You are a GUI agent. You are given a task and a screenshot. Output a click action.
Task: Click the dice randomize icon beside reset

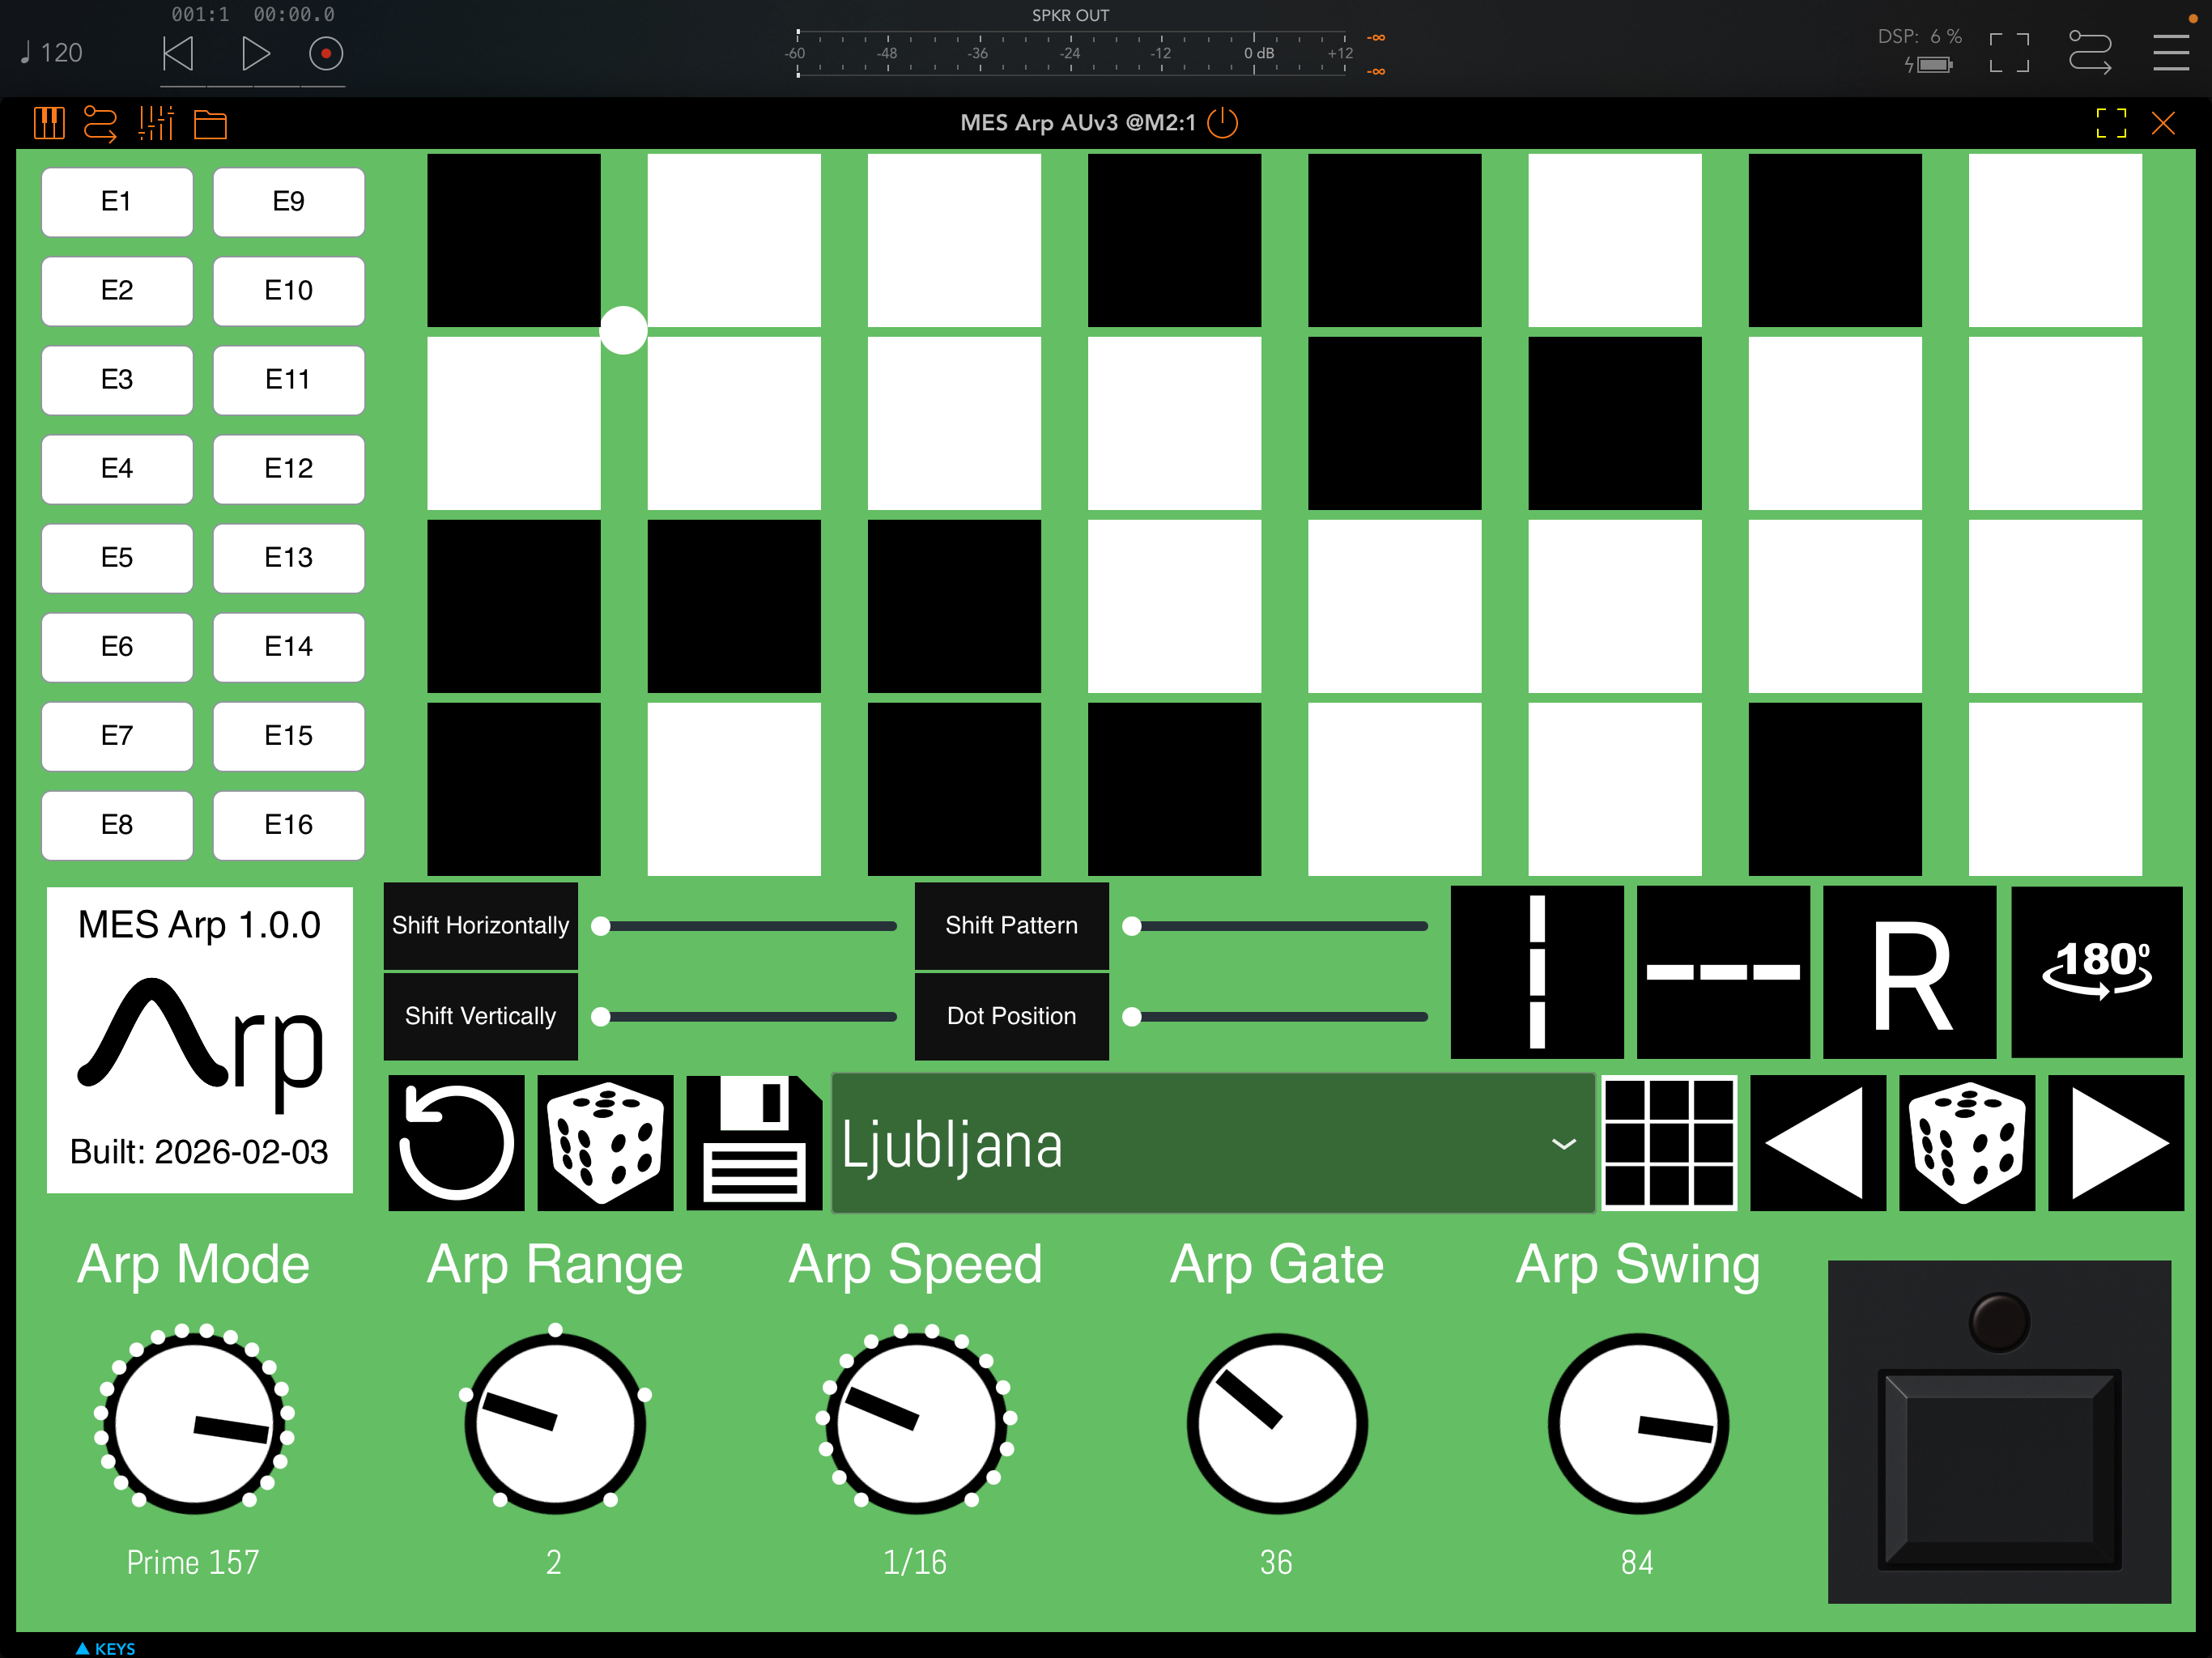tap(606, 1143)
